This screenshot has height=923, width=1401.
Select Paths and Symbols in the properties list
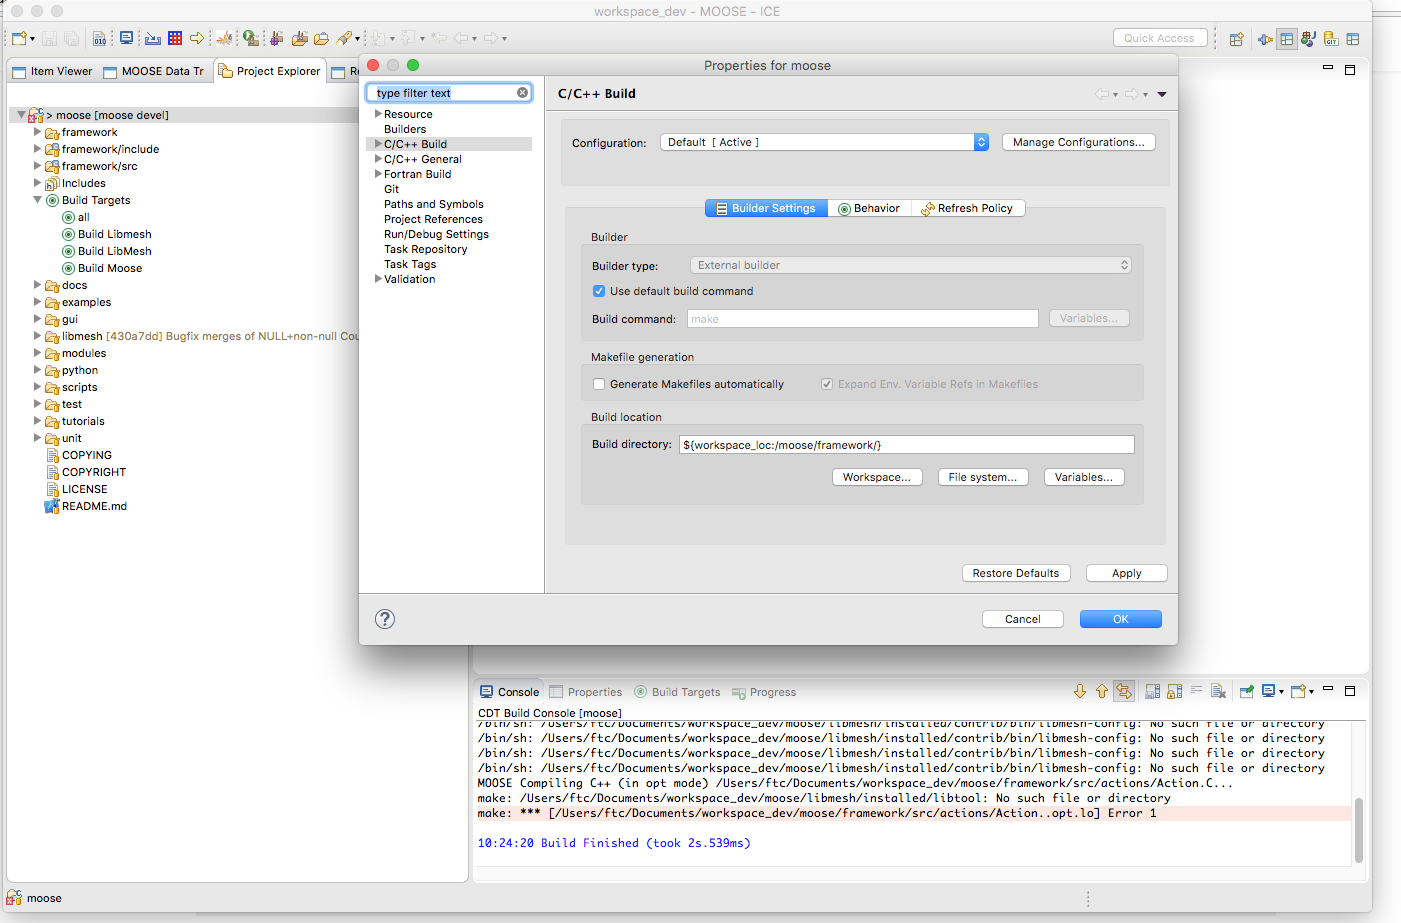(x=434, y=204)
